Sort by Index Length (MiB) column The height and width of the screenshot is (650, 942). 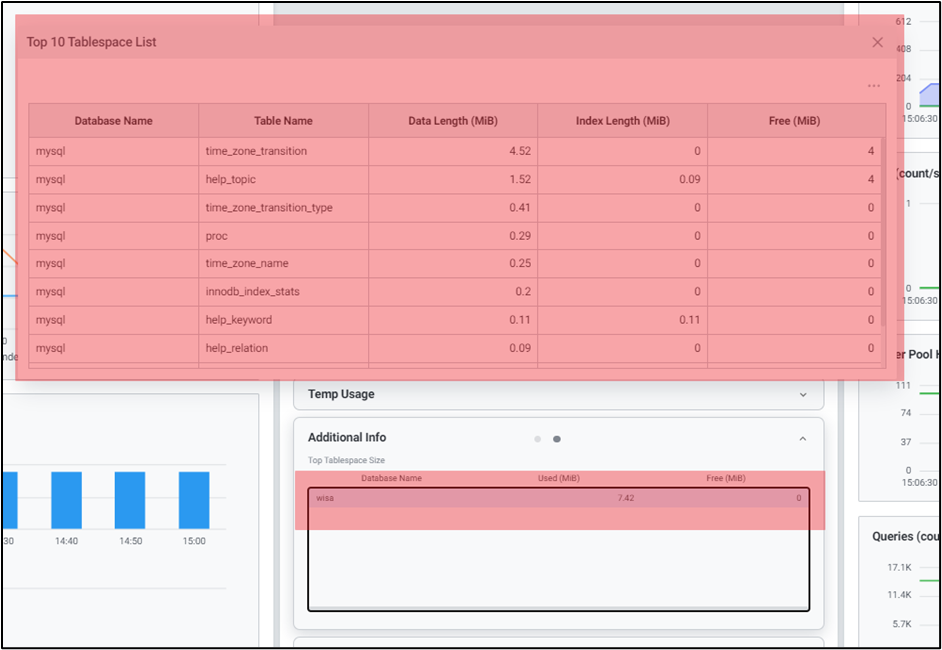tap(622, 121)
